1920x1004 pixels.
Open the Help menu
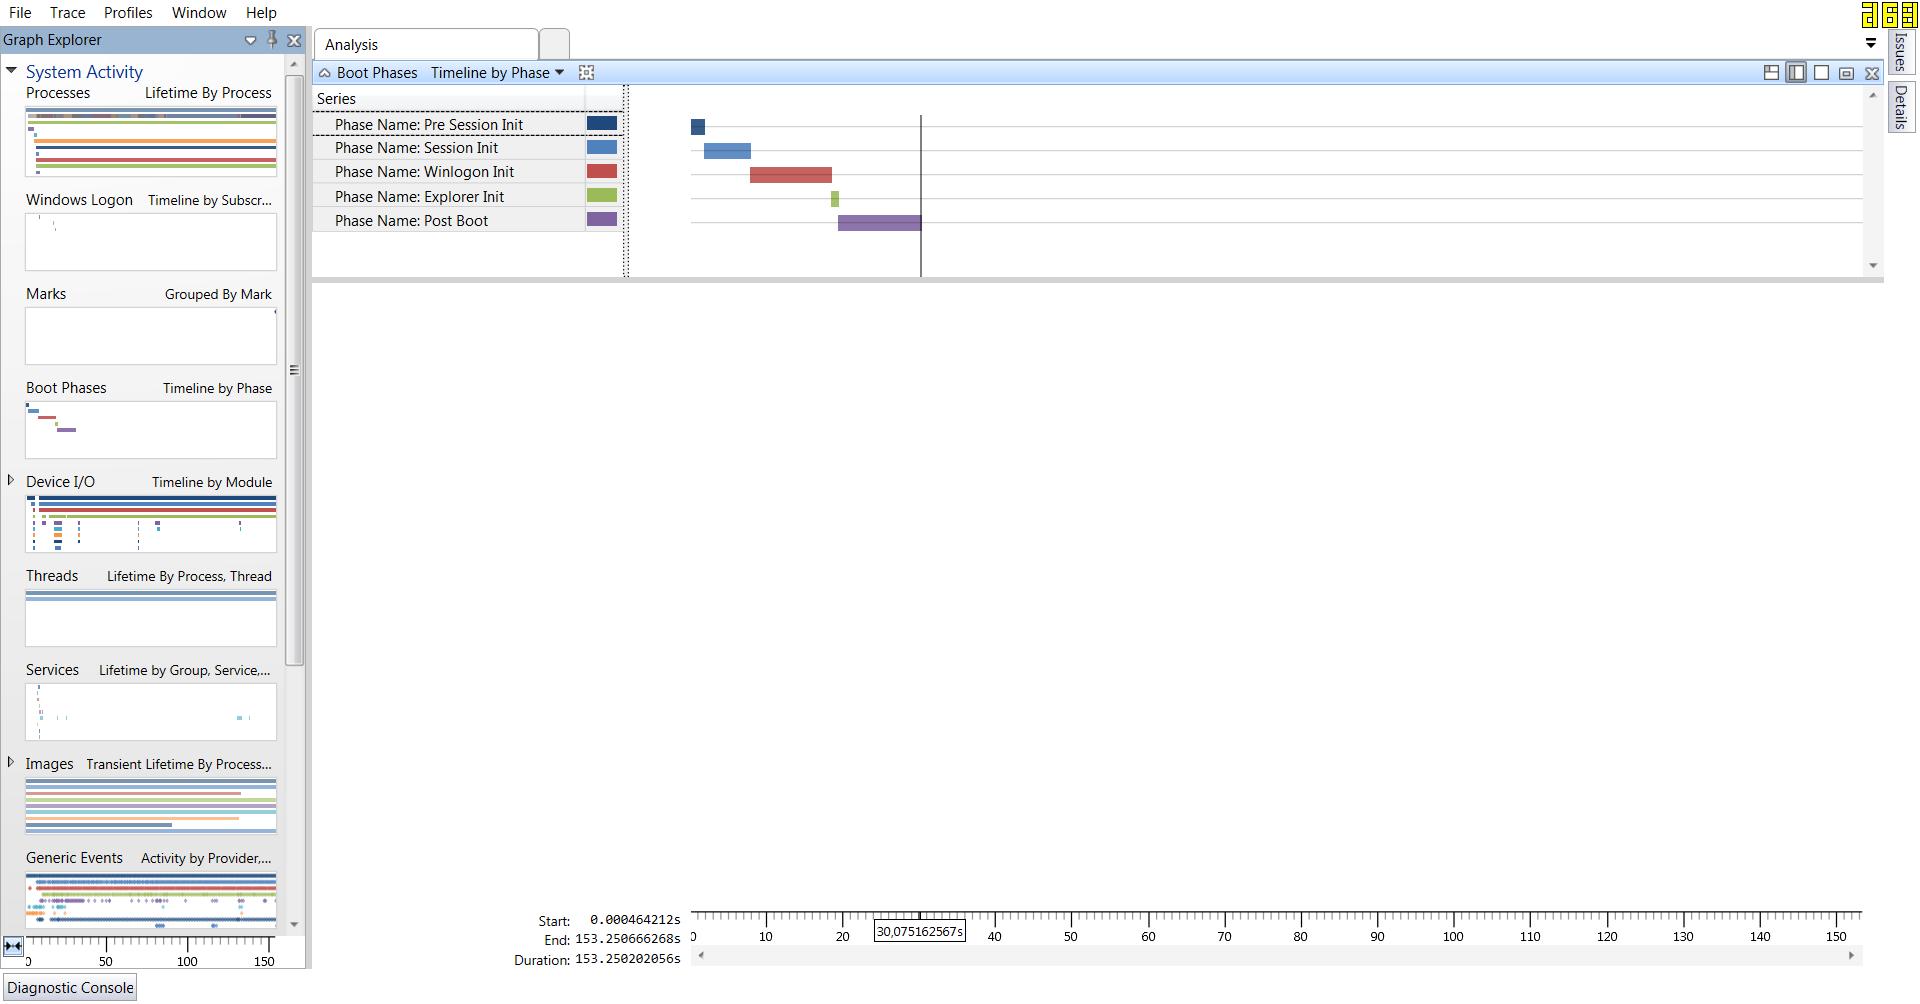[x=261, y=13]
